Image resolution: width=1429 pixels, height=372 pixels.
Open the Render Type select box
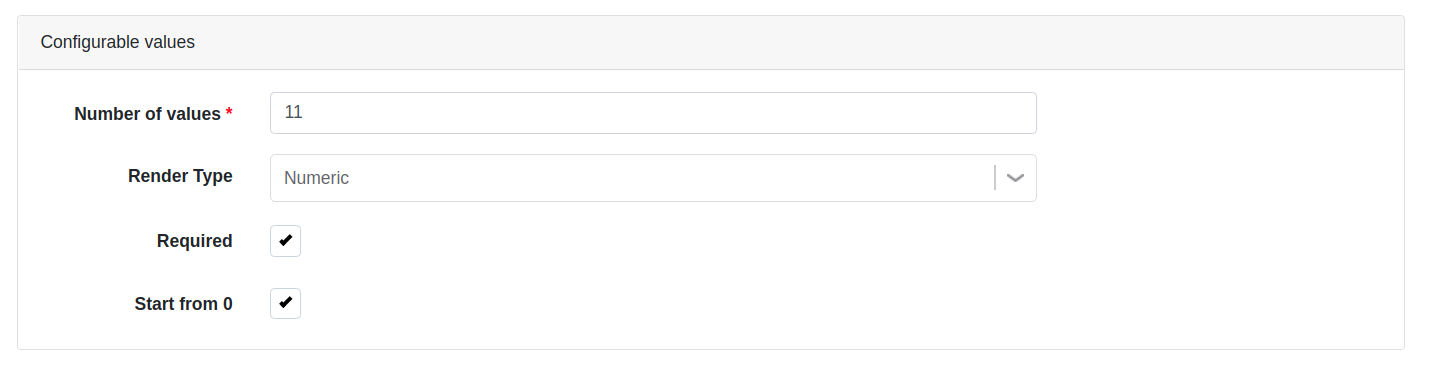(x=653, y=178)
